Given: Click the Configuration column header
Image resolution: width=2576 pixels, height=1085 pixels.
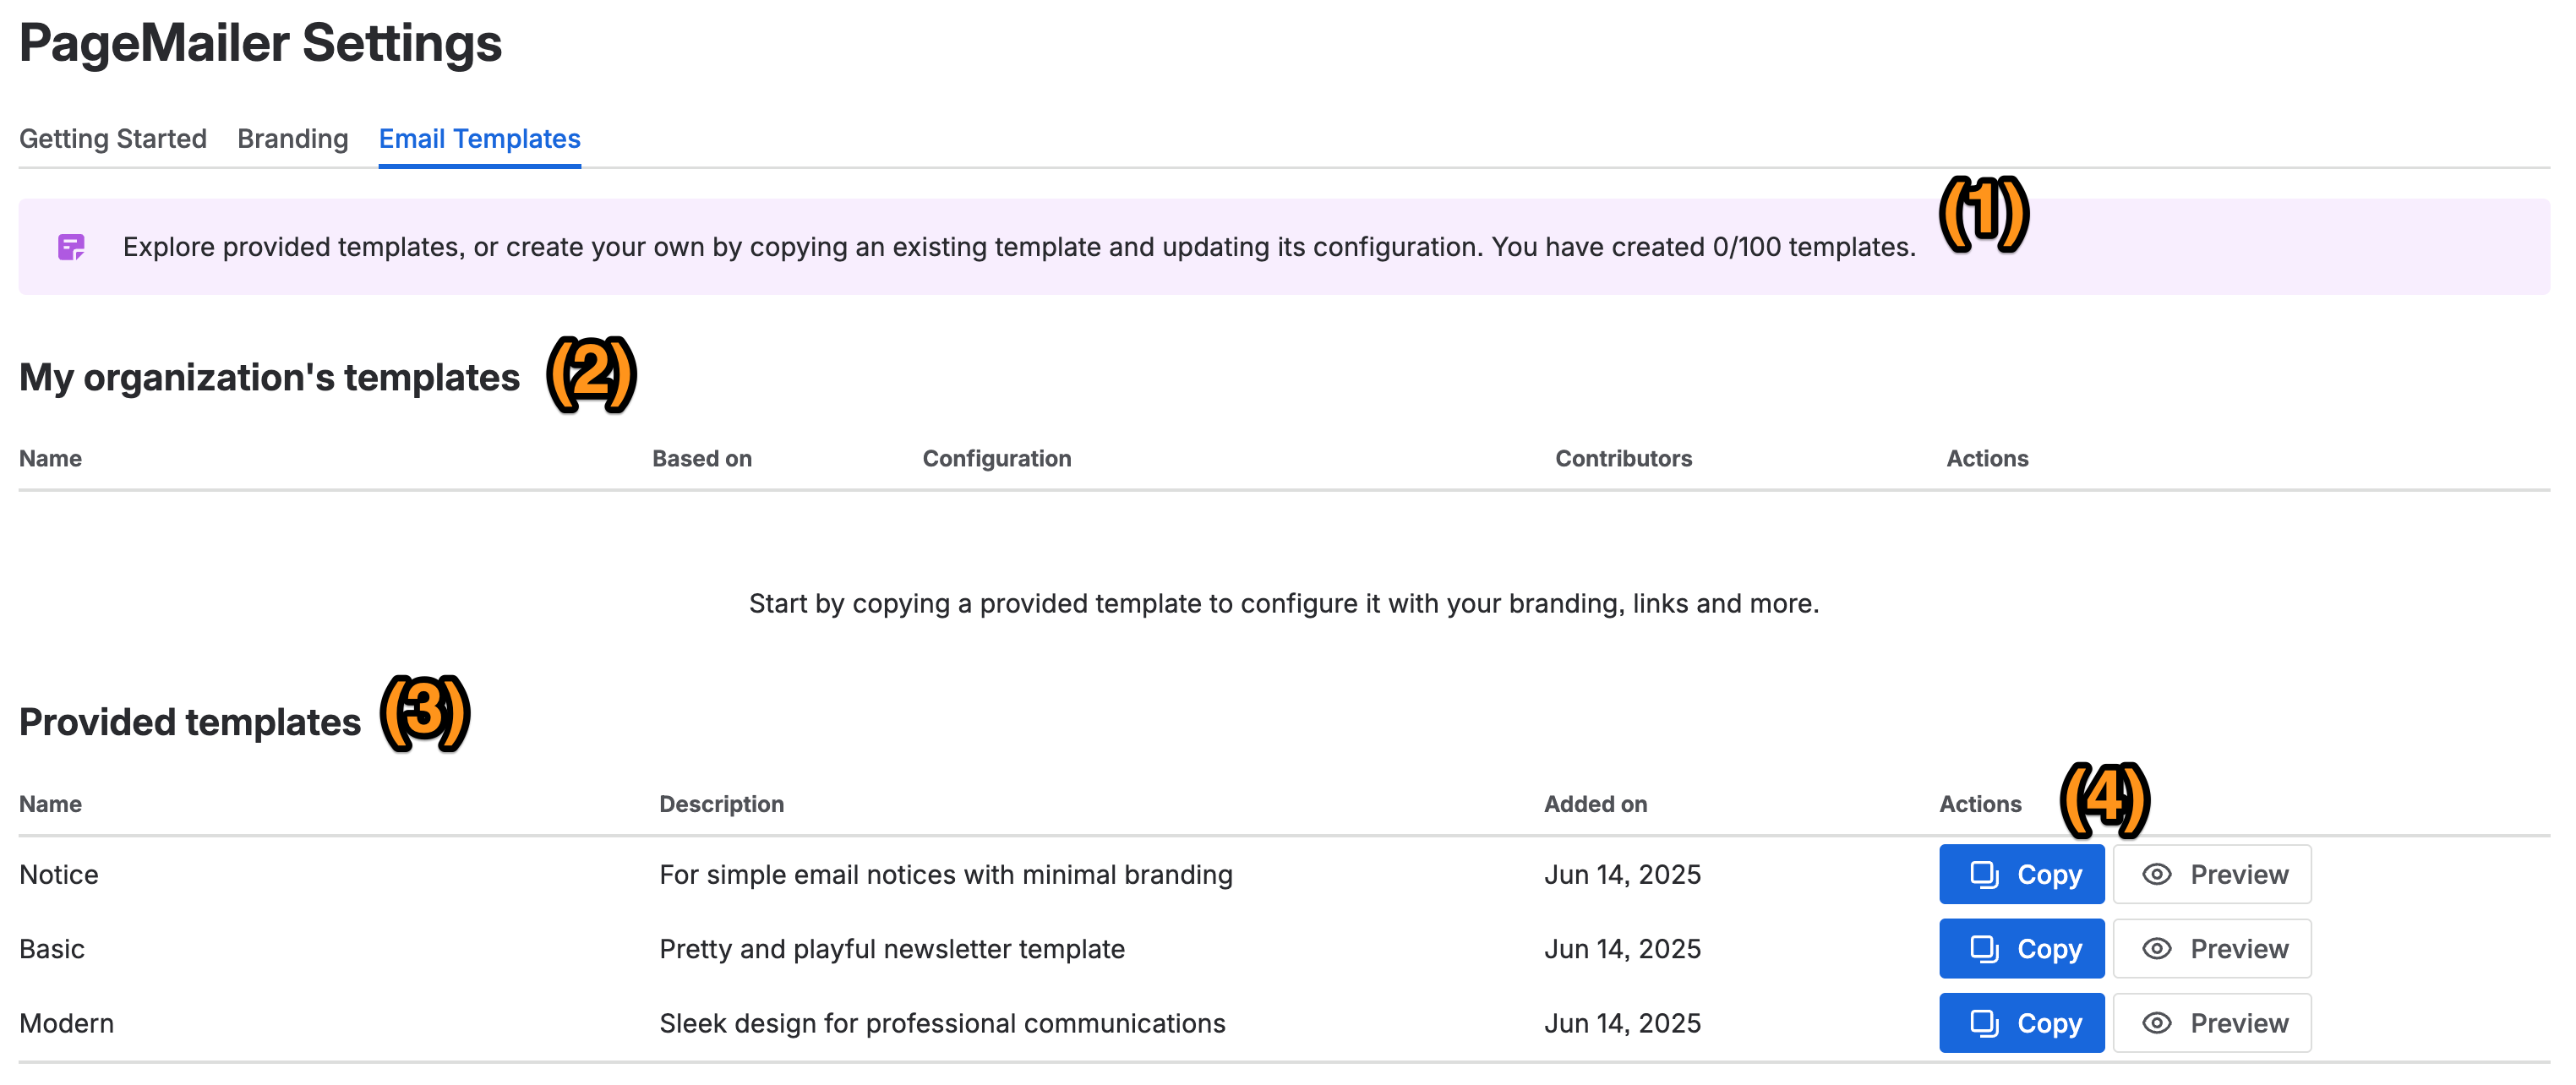Looking at the screenshot, I should [x=997, y=458].
